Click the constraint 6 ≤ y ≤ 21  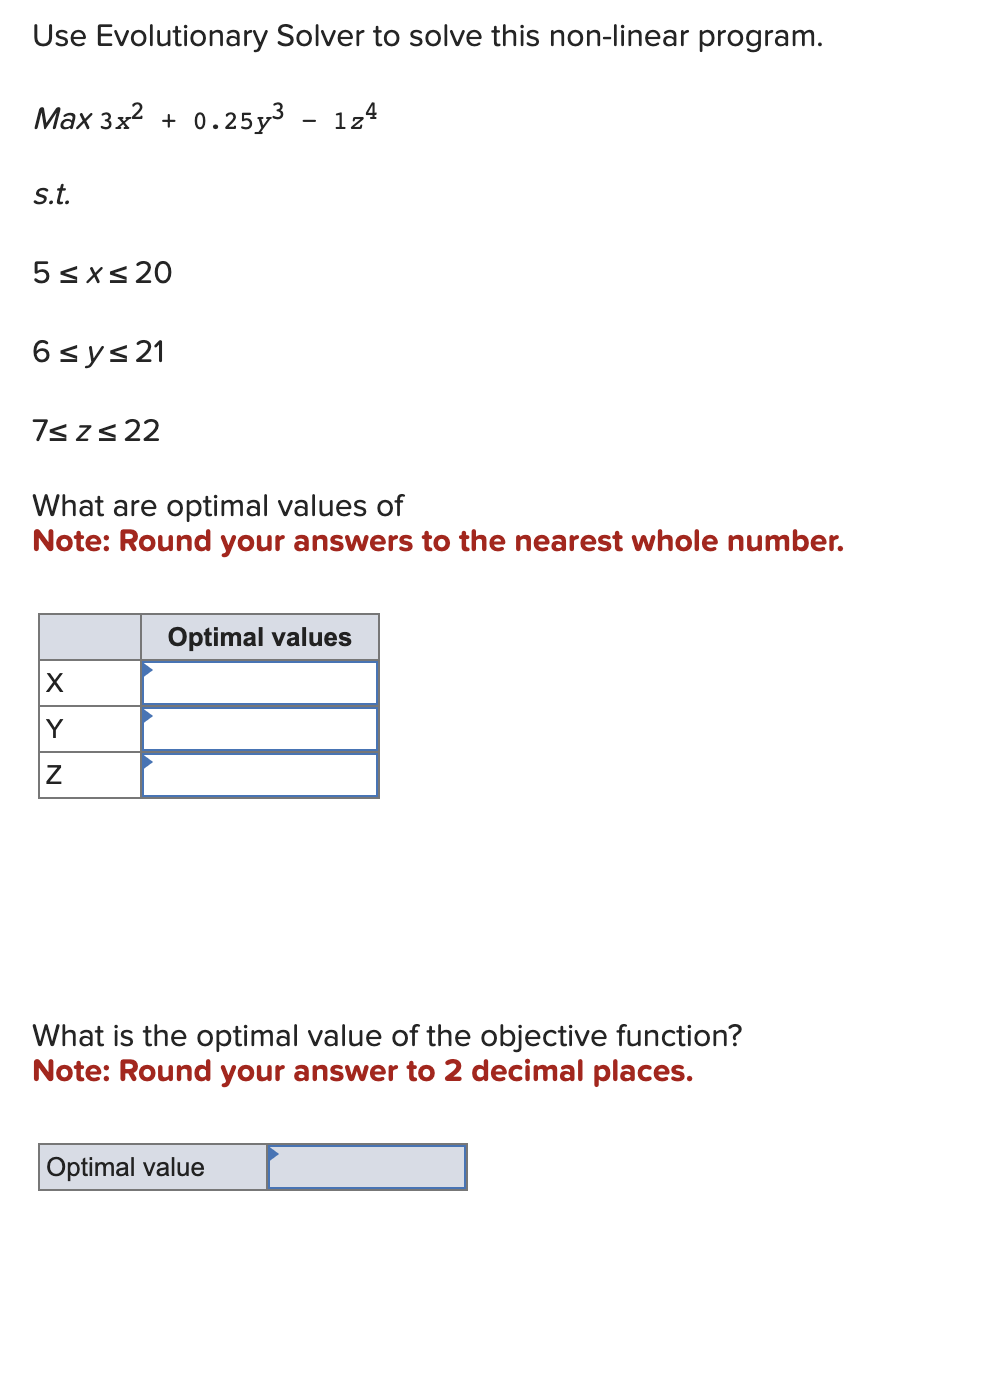[x=98, y=351]
